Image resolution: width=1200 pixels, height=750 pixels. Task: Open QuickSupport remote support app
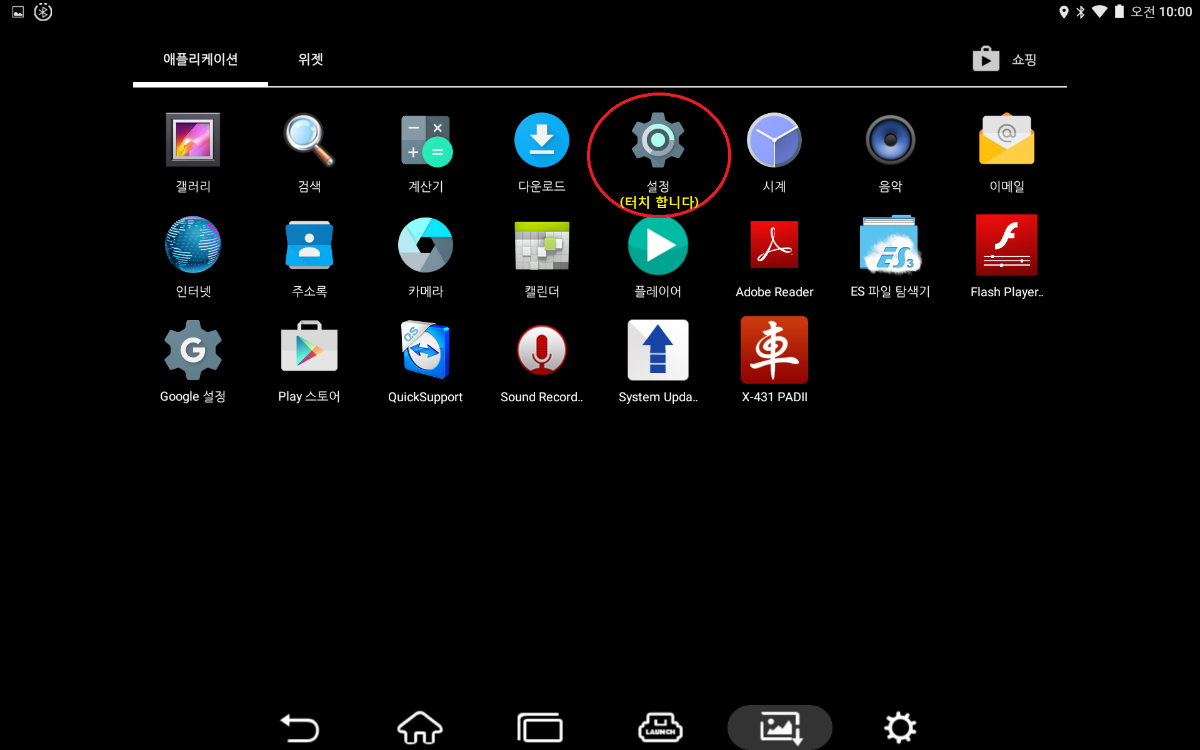[425, 350]
